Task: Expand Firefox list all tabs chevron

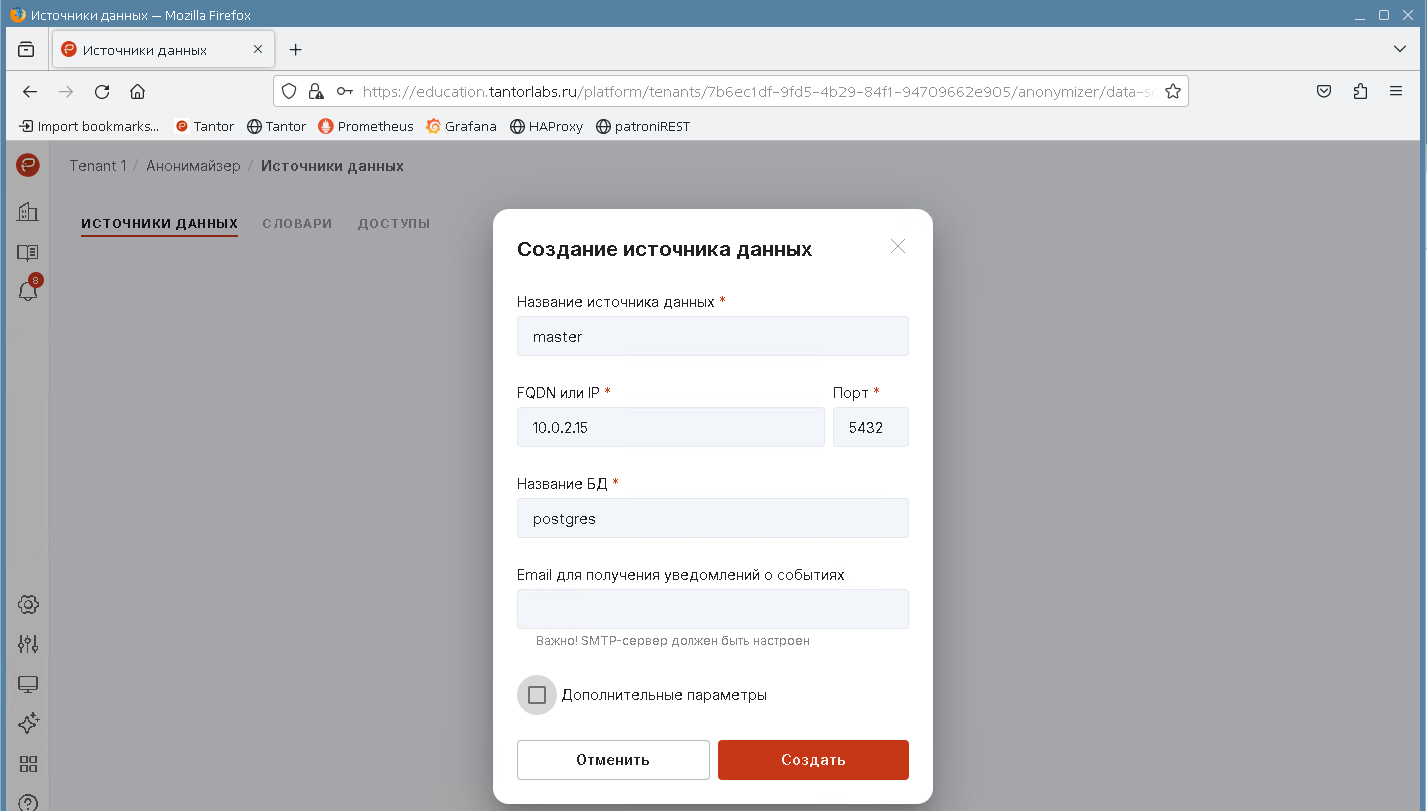Action: (1400, 49)
